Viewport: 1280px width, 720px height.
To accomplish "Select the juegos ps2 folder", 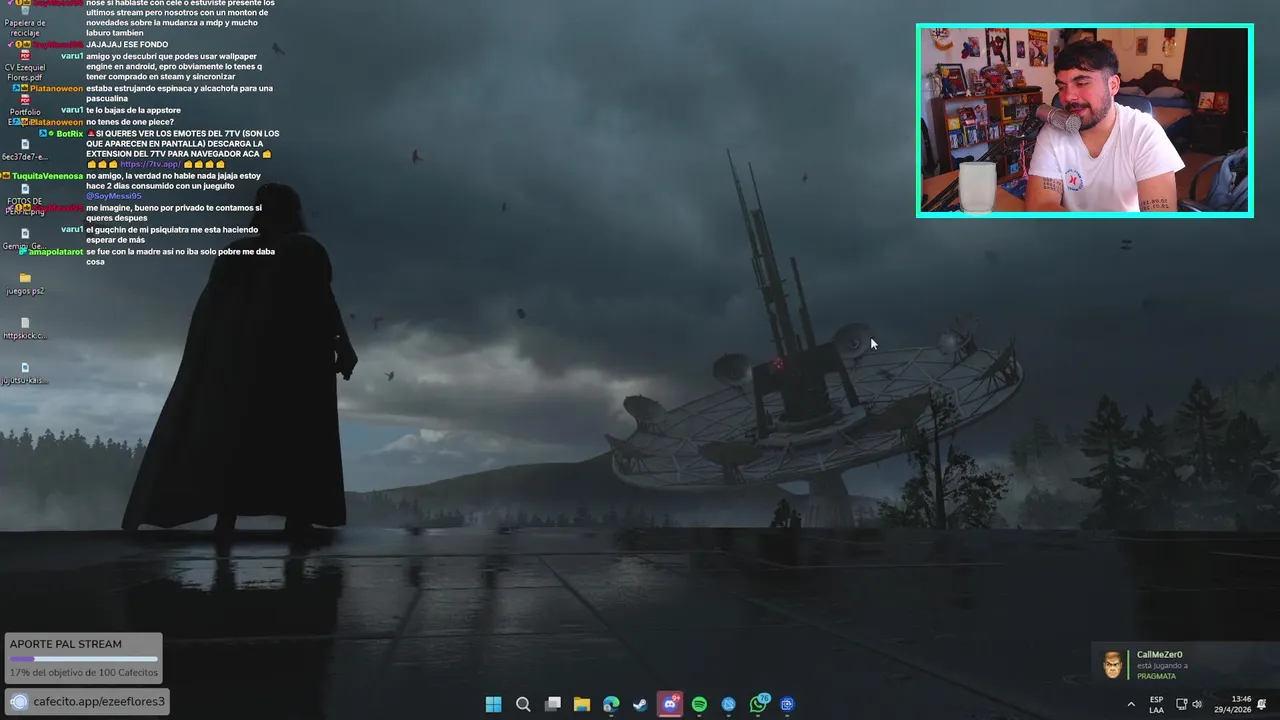I will pos(25,283).
